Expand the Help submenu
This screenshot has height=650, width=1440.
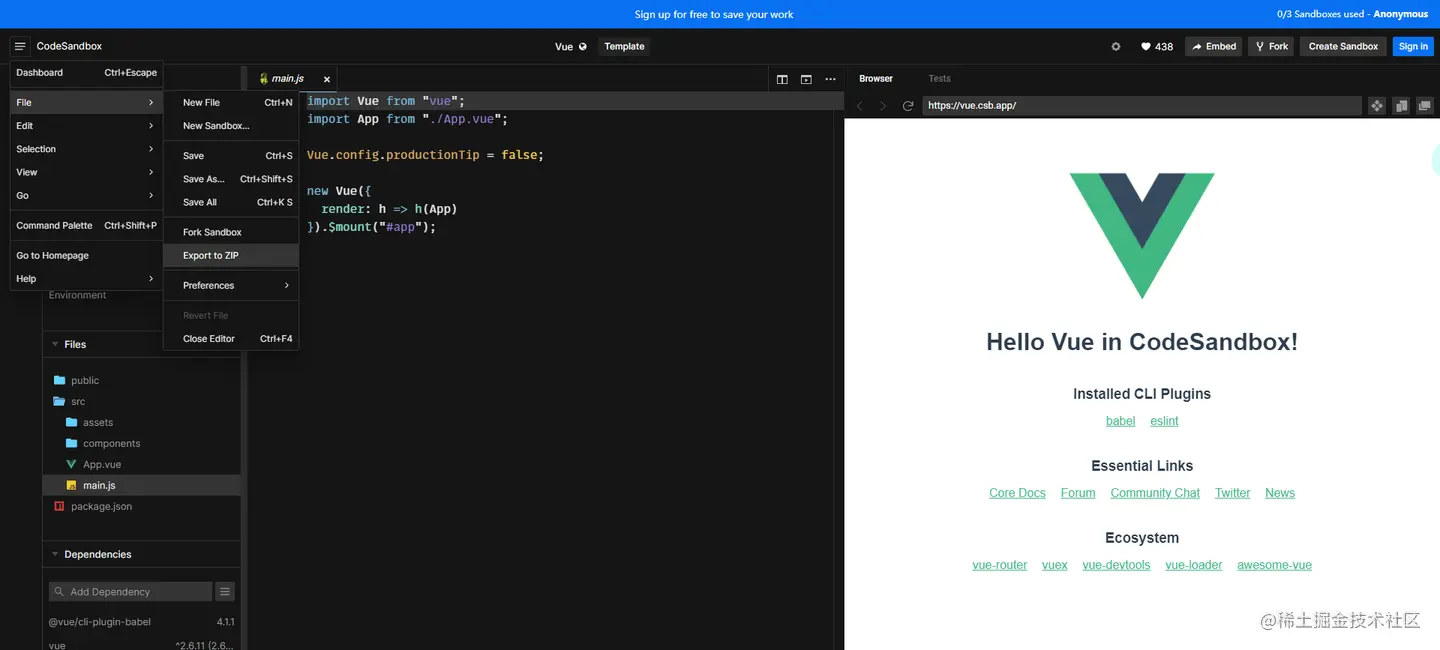tap(87, 279)
